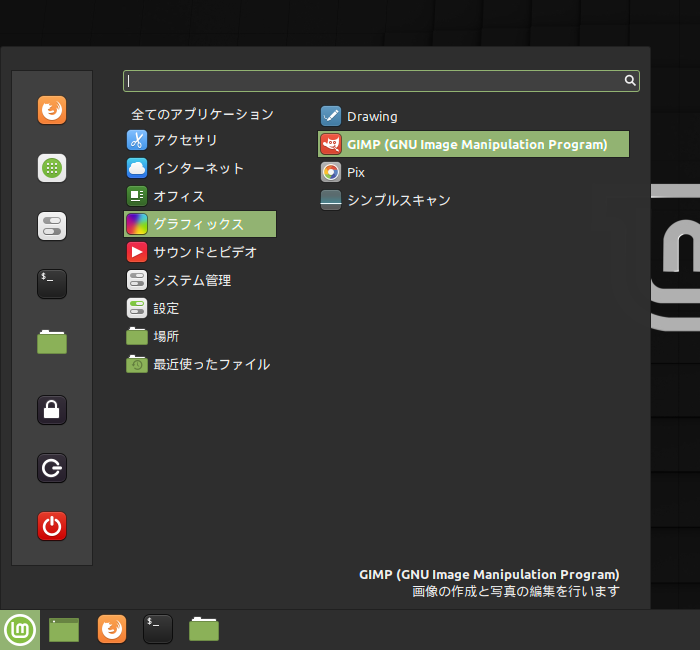700x650 pixels.
Task: Click the 最近使ったファイル folder icon
Action: [137, 364]
